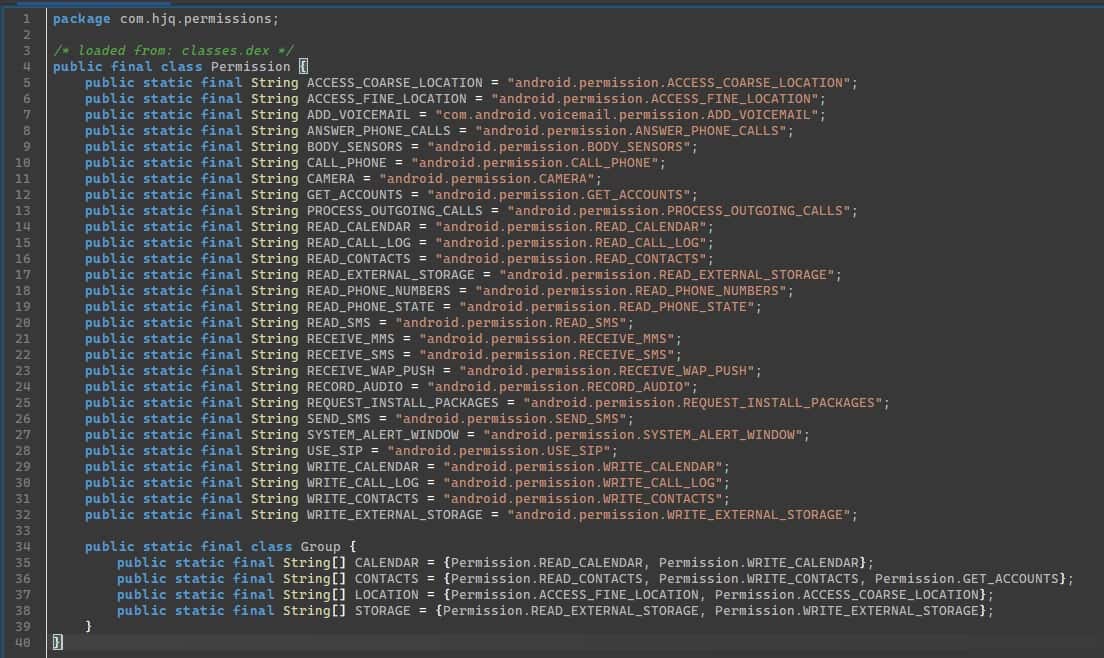Click the CONTACTS array name on line 36
1104x658 pixels.
pyautogui.click(x=387, y=579)
